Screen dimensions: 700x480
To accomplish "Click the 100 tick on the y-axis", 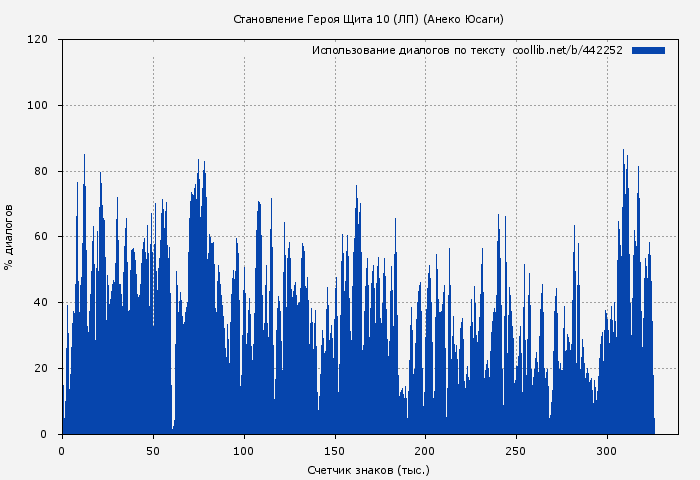I will tap(37, 106).
